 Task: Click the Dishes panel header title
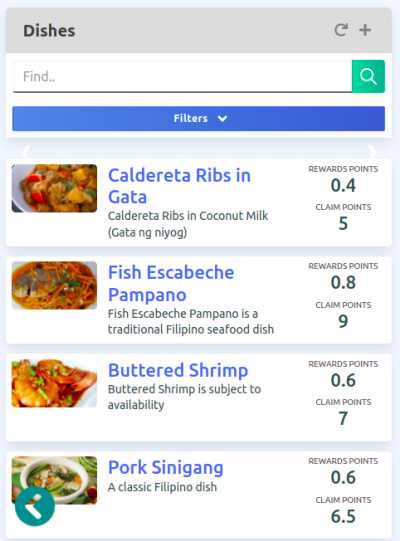[x=49, y=31]
